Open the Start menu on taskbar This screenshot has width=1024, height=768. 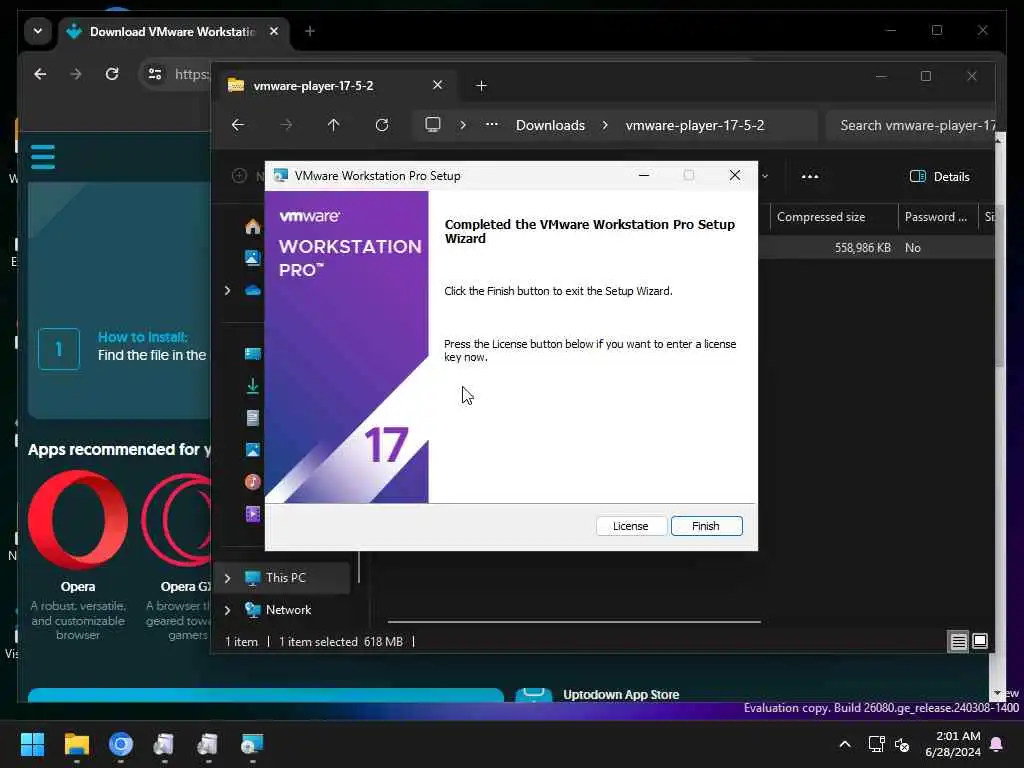point(32,744)
